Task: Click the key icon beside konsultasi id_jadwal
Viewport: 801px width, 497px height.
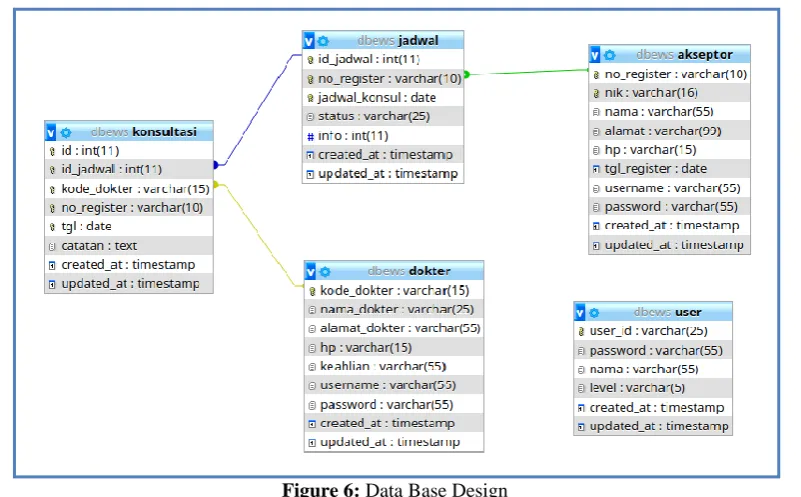Action: pyautogui.click(x=52, y=170)
